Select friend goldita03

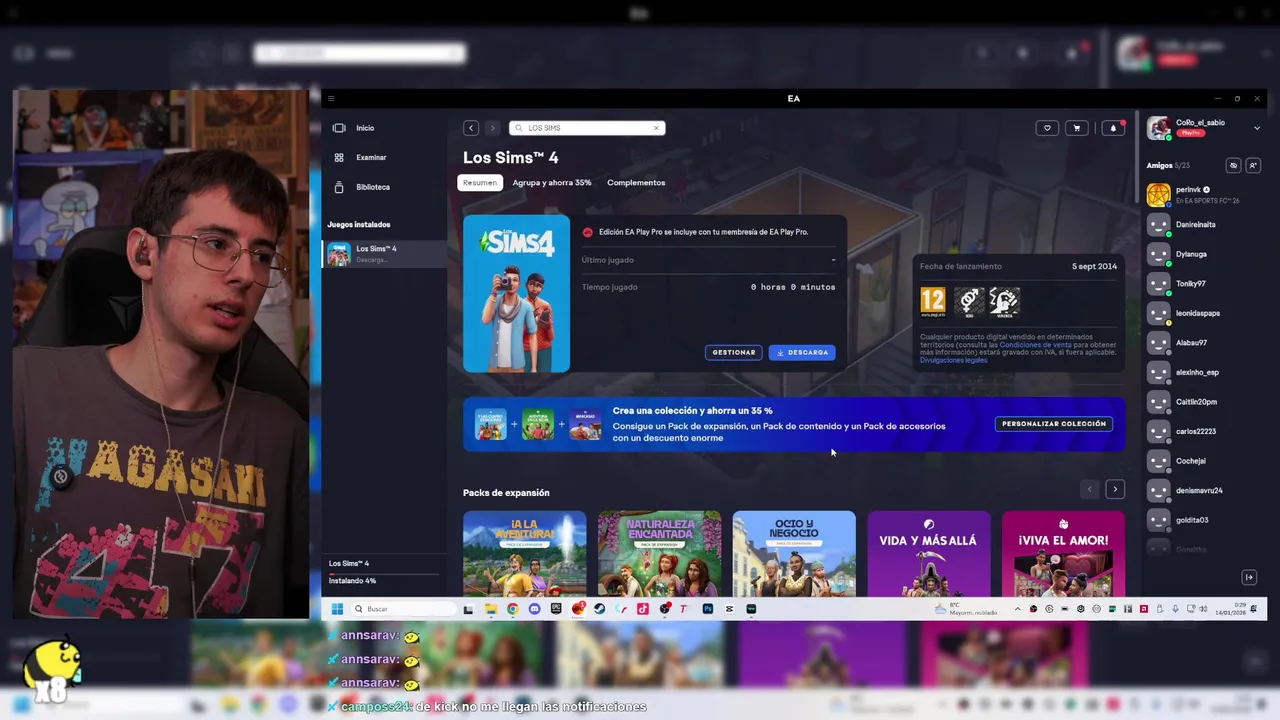(1202, 520)
